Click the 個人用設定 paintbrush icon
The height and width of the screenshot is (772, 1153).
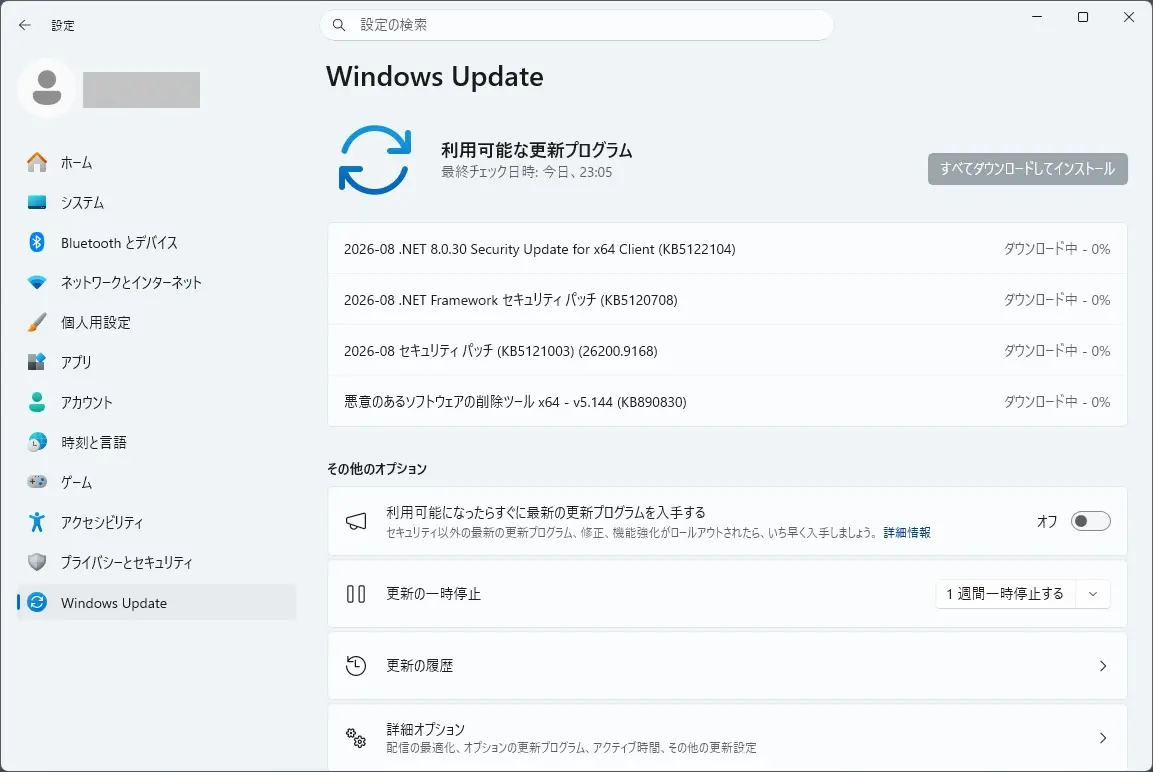37,322
